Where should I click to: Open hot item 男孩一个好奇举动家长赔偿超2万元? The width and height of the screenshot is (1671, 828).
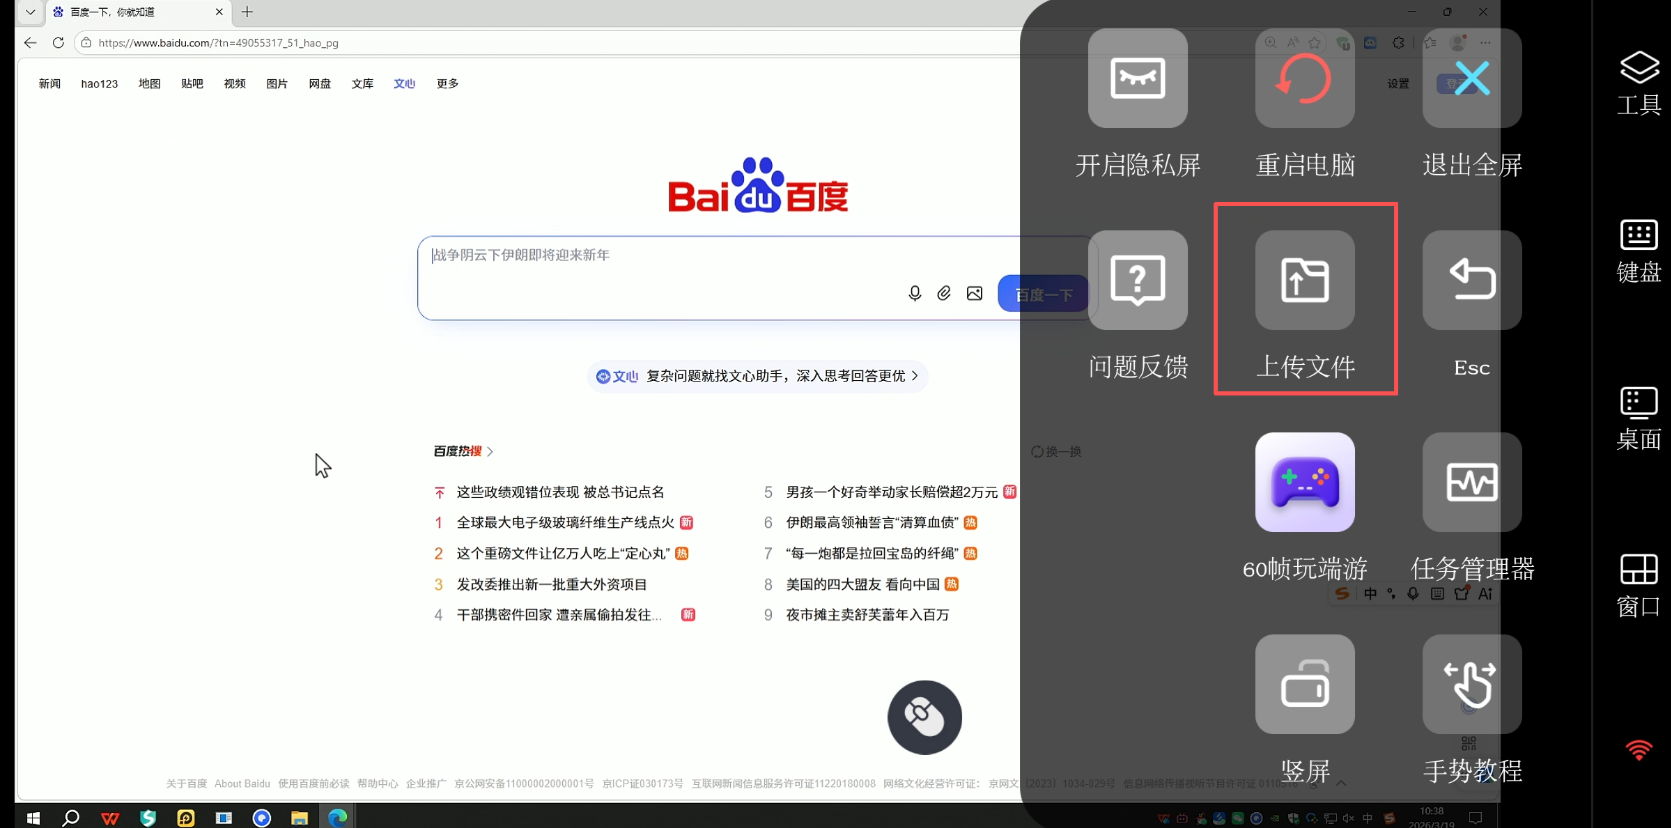892,492
